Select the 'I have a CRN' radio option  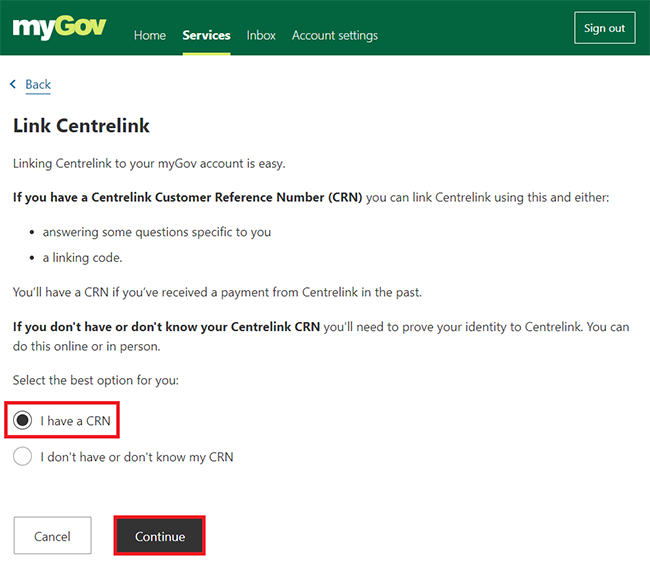22,420
